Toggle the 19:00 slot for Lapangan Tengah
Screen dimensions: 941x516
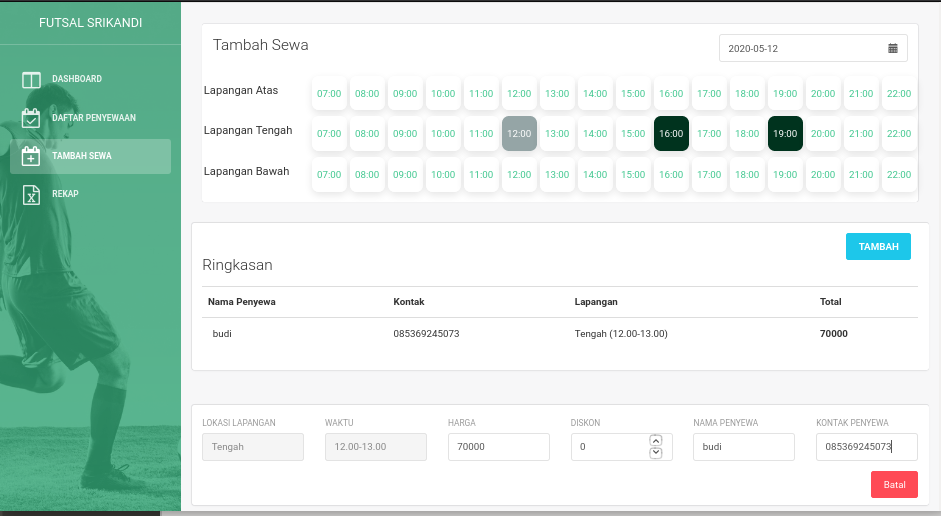tap(785, 133)
